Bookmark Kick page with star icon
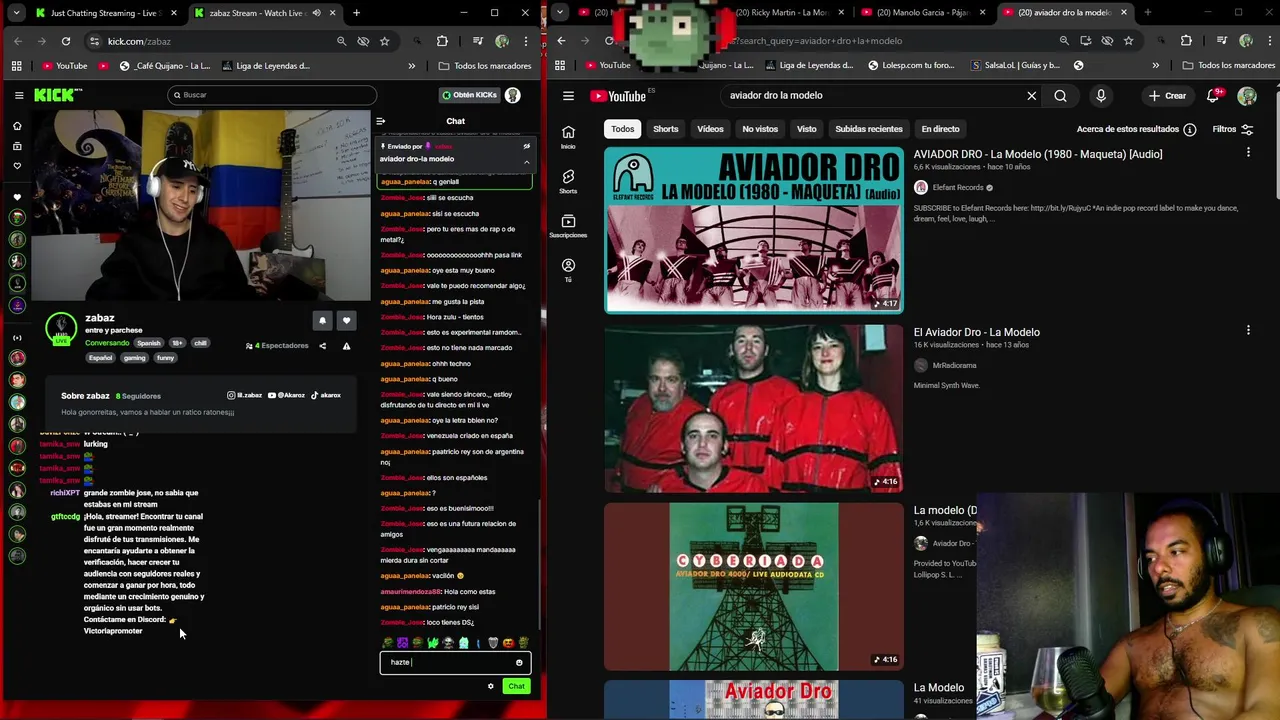 (x=384, y=41)
